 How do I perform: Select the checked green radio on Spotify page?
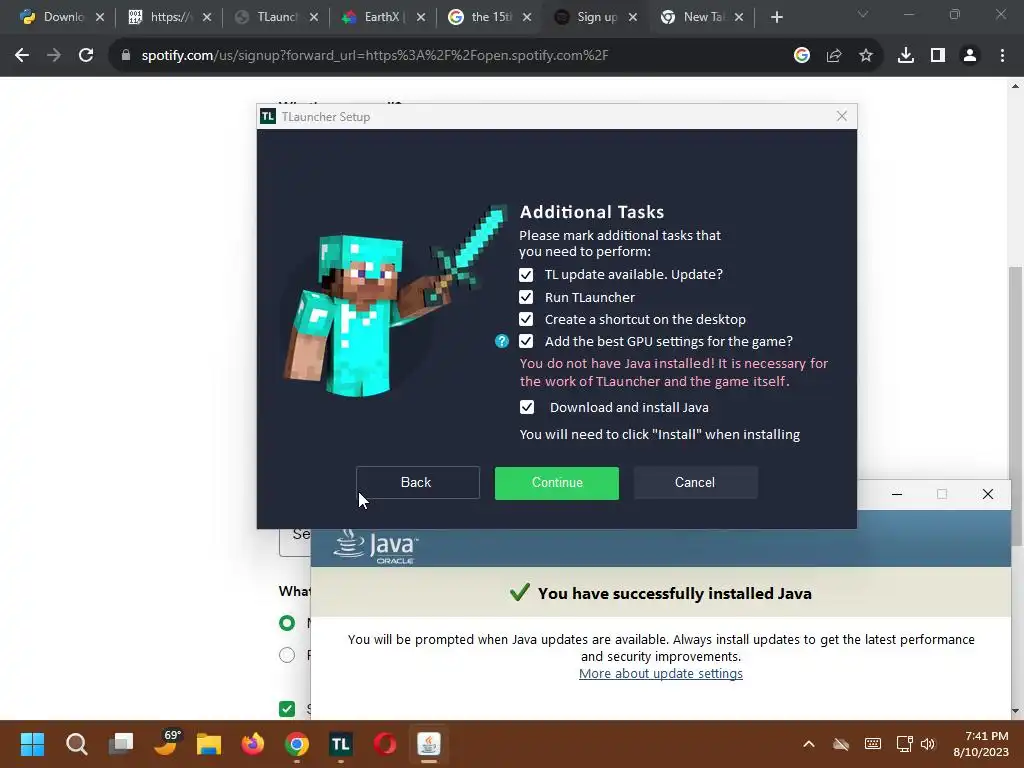click(287, 623)
